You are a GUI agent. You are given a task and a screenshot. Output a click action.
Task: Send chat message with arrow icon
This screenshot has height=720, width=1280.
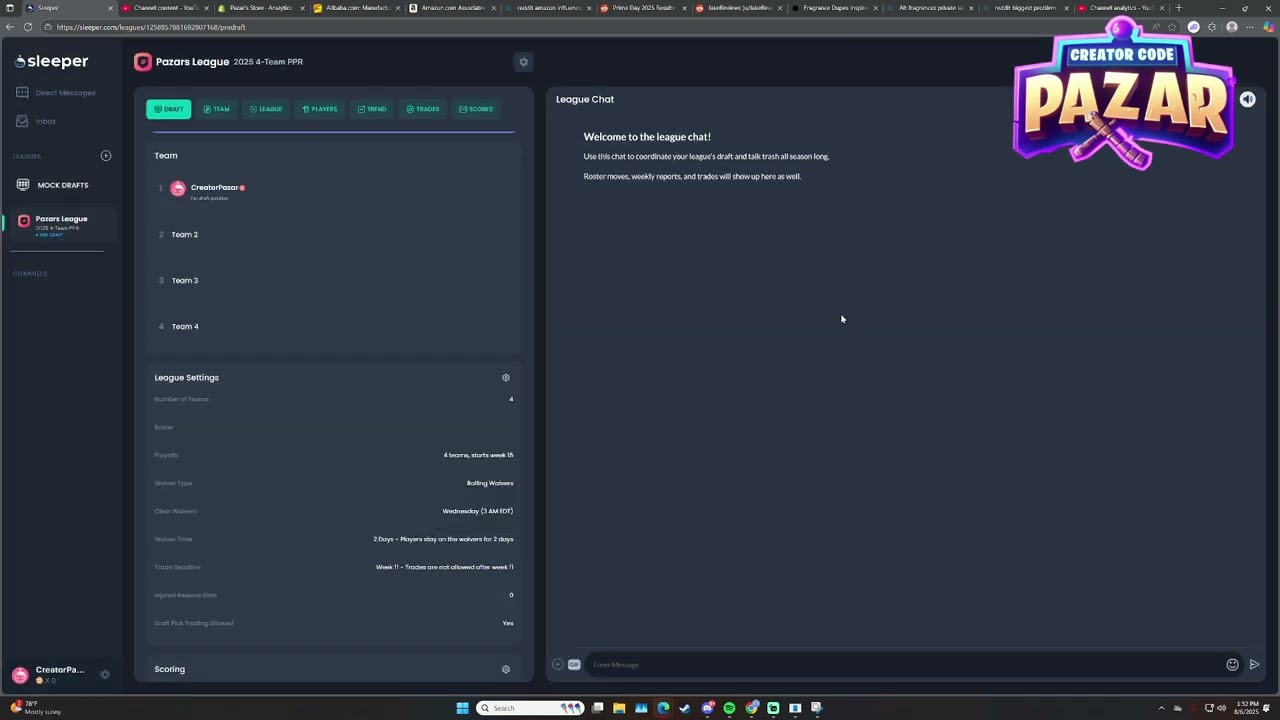pyautogui.click(x=1254, y=664)
